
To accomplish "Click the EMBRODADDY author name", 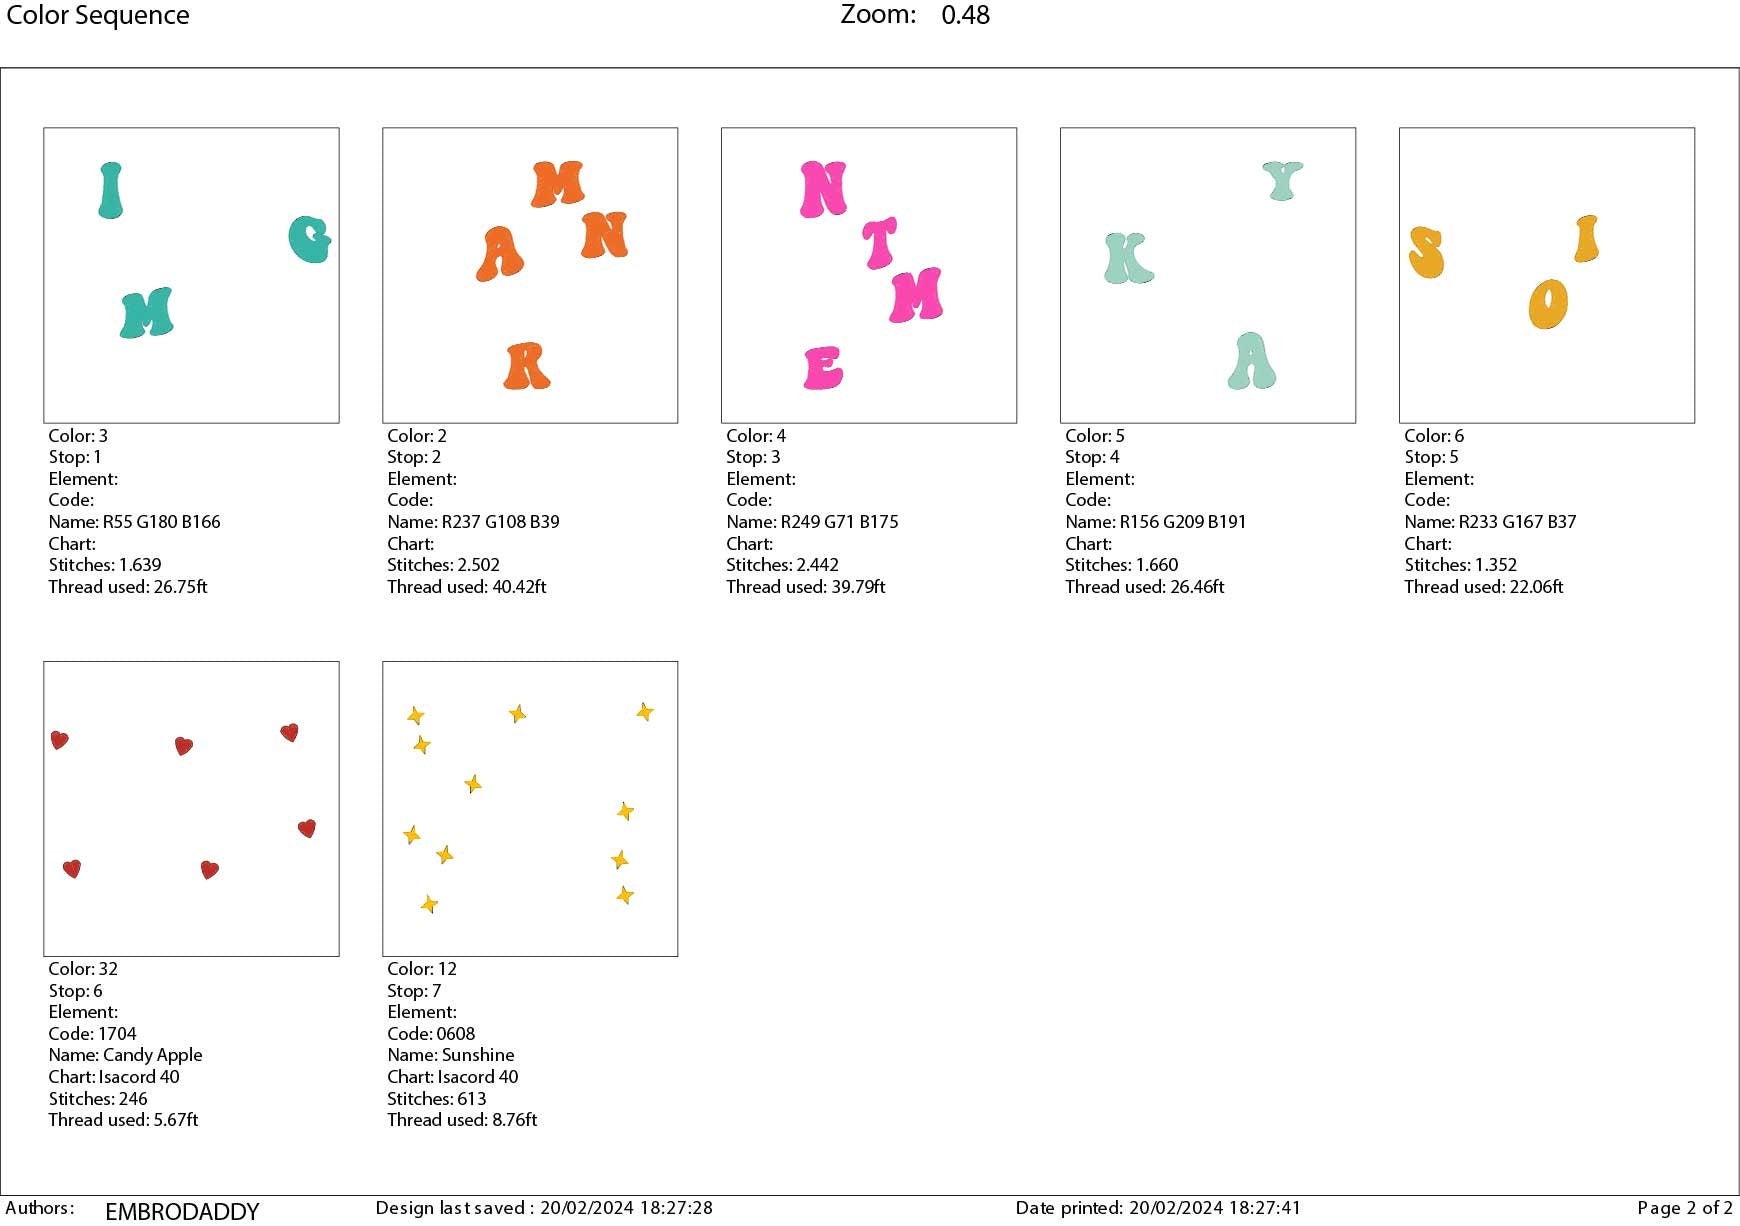I will point(182,1212).
